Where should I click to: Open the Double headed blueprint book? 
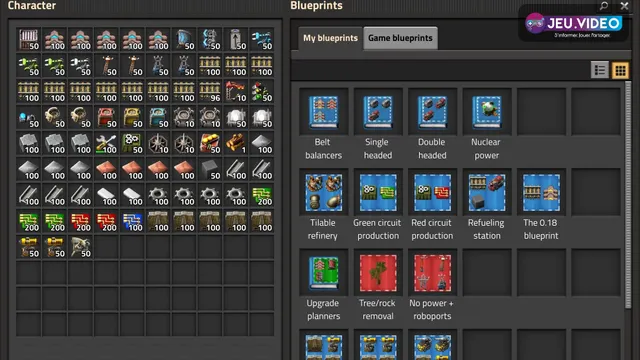pyautogui.click(x=432, y=112)
